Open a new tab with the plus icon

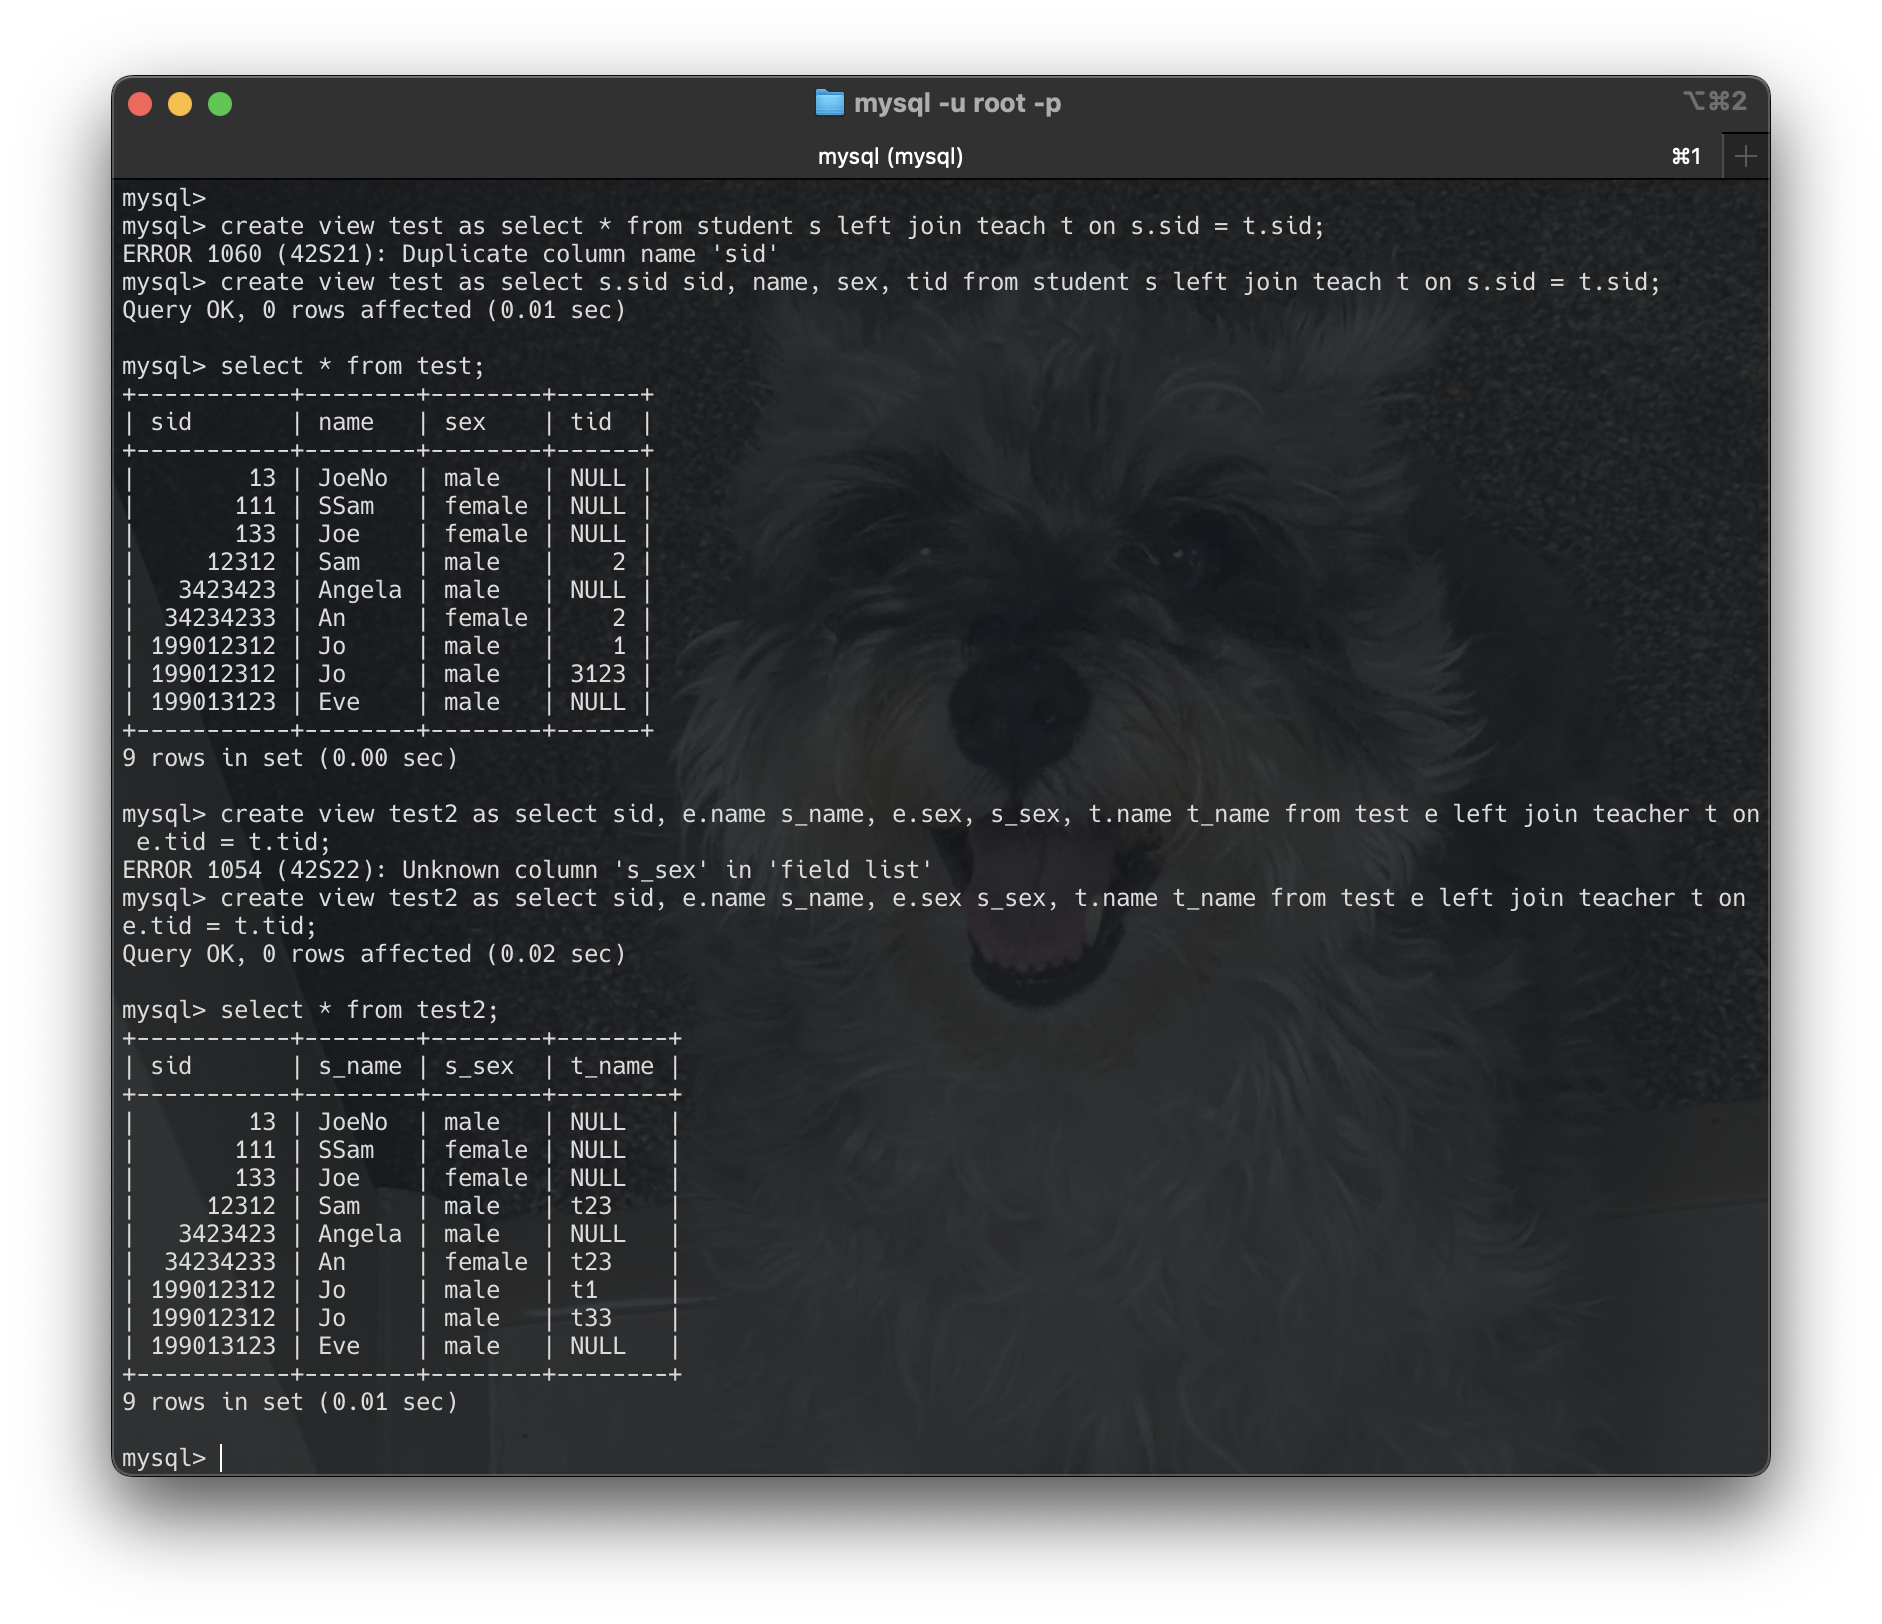click(x=1745, y=155)
